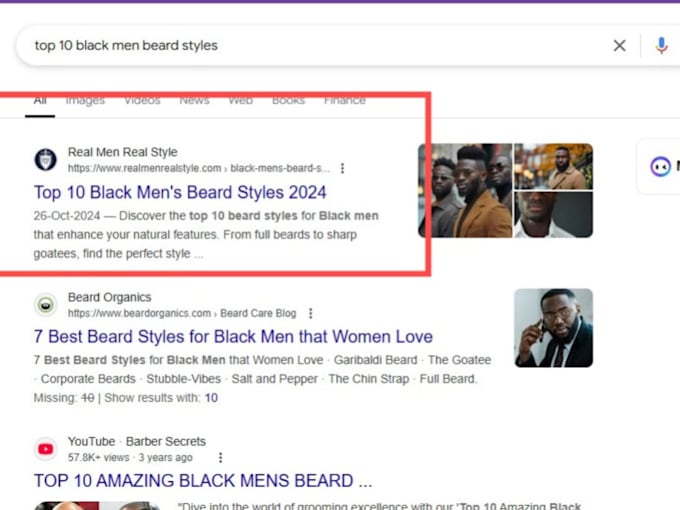Open more options for Beard Organics result

tap(311, 313)
